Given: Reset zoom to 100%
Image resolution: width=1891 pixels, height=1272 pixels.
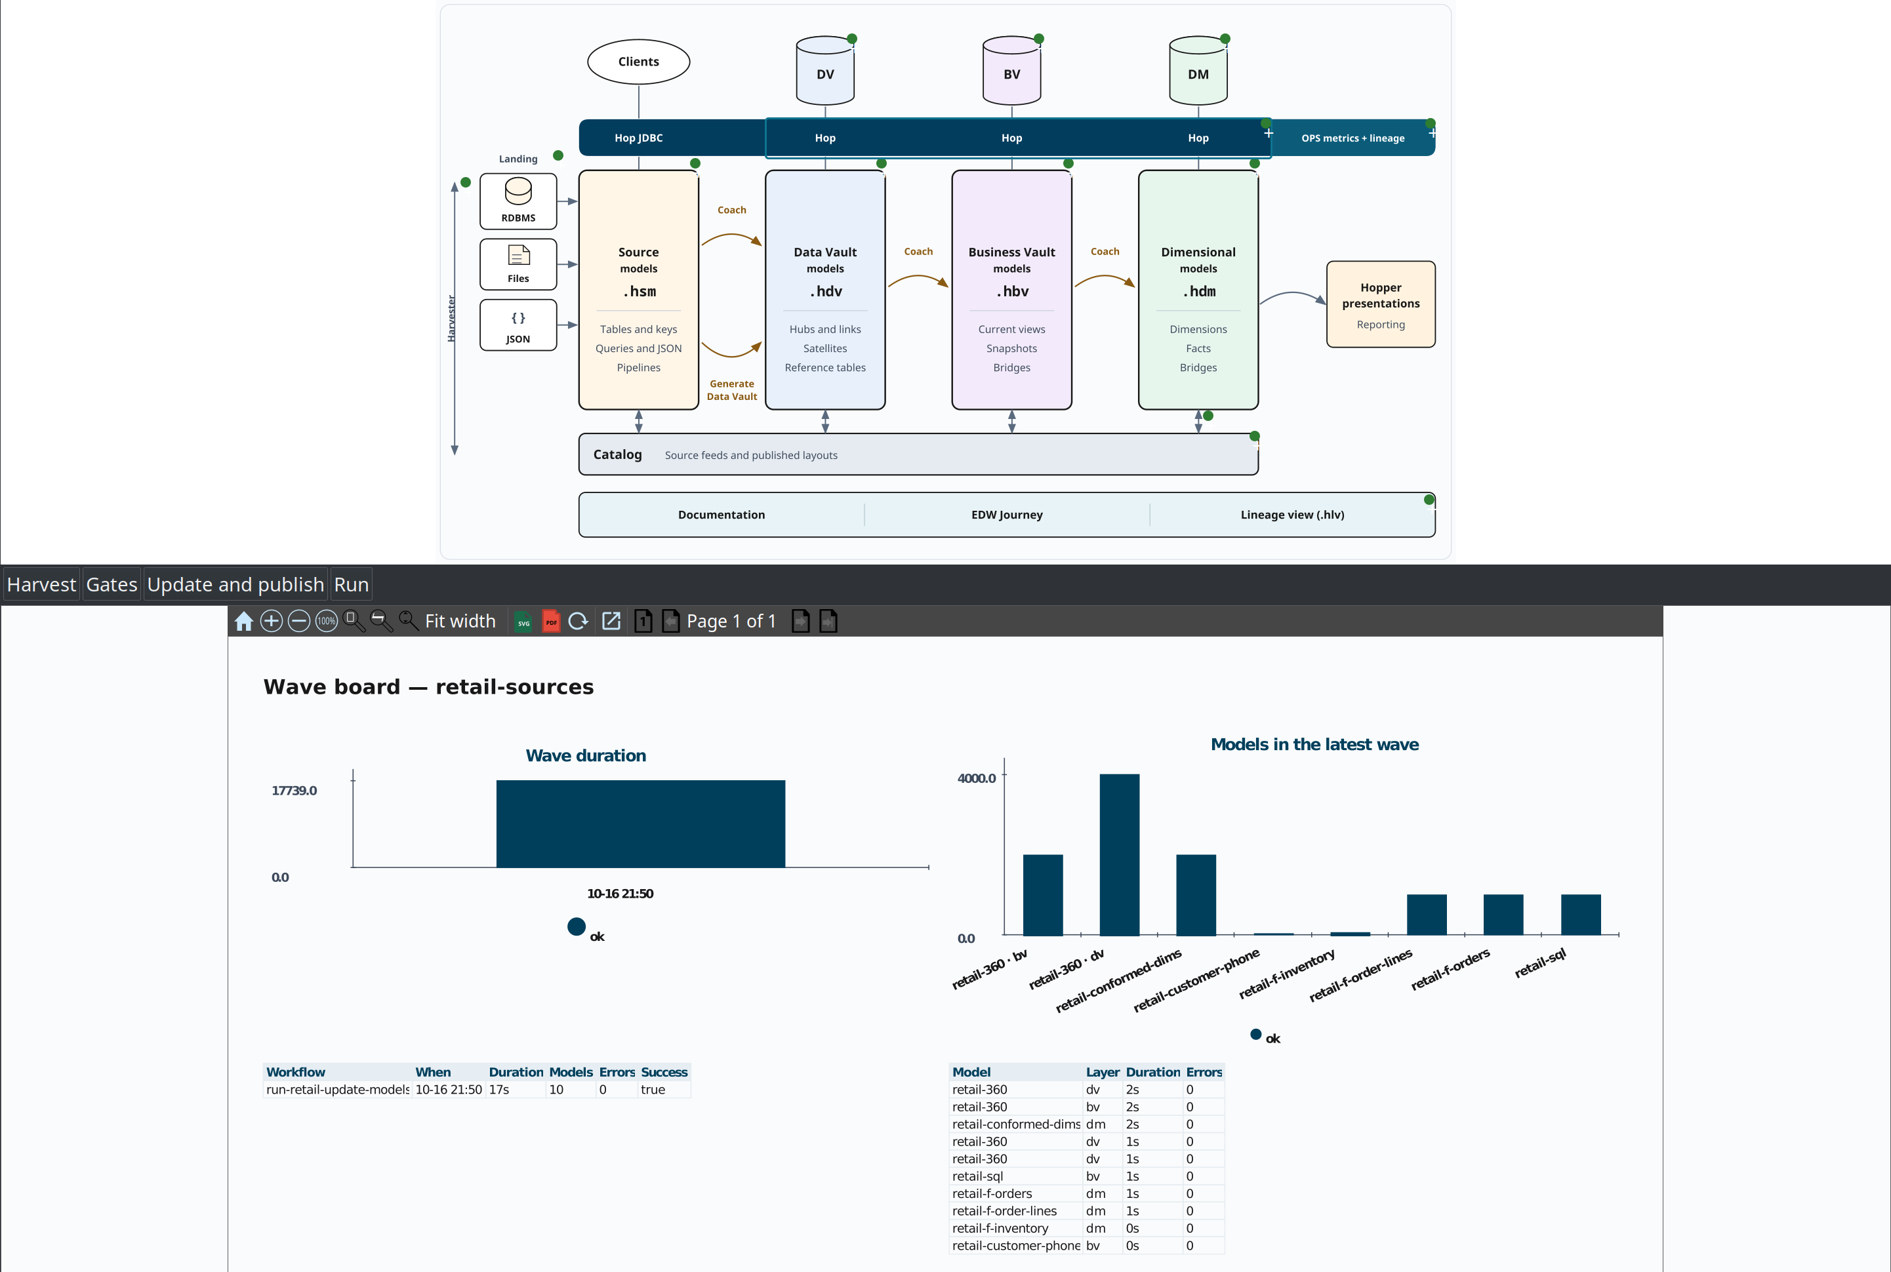Looking at the screenshot, I should coord(326,621).
